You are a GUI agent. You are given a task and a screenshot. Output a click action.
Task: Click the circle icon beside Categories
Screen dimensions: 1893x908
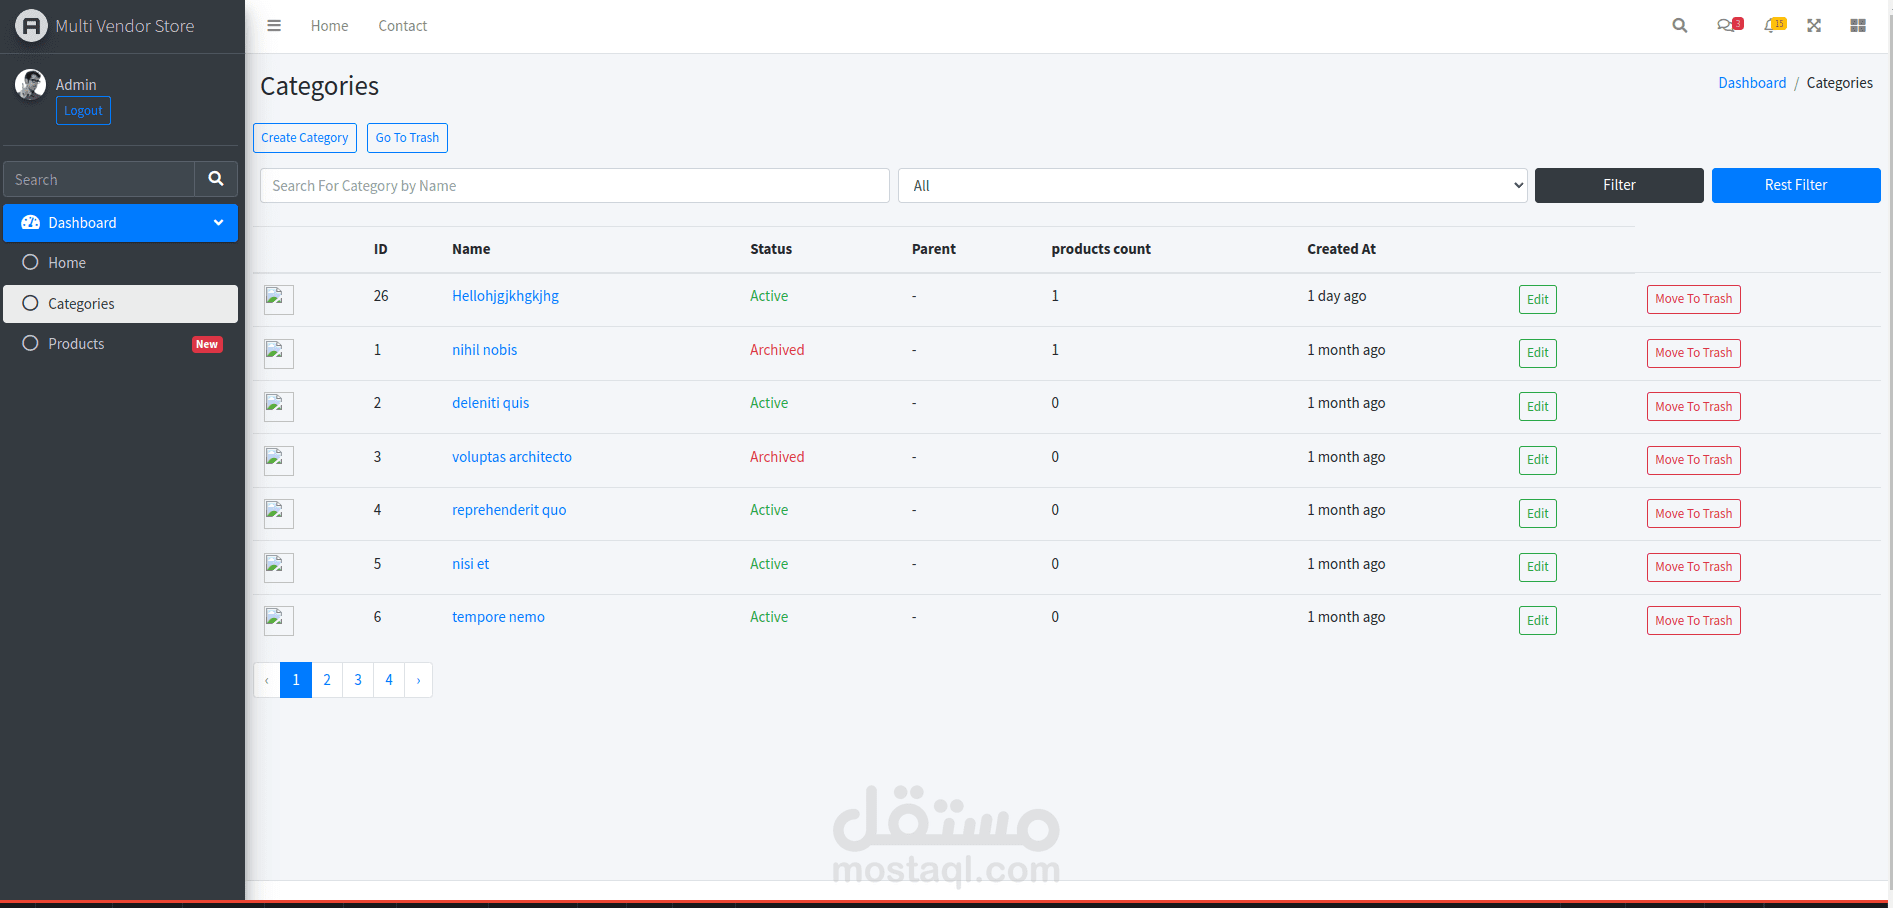(x=30, y=303)
